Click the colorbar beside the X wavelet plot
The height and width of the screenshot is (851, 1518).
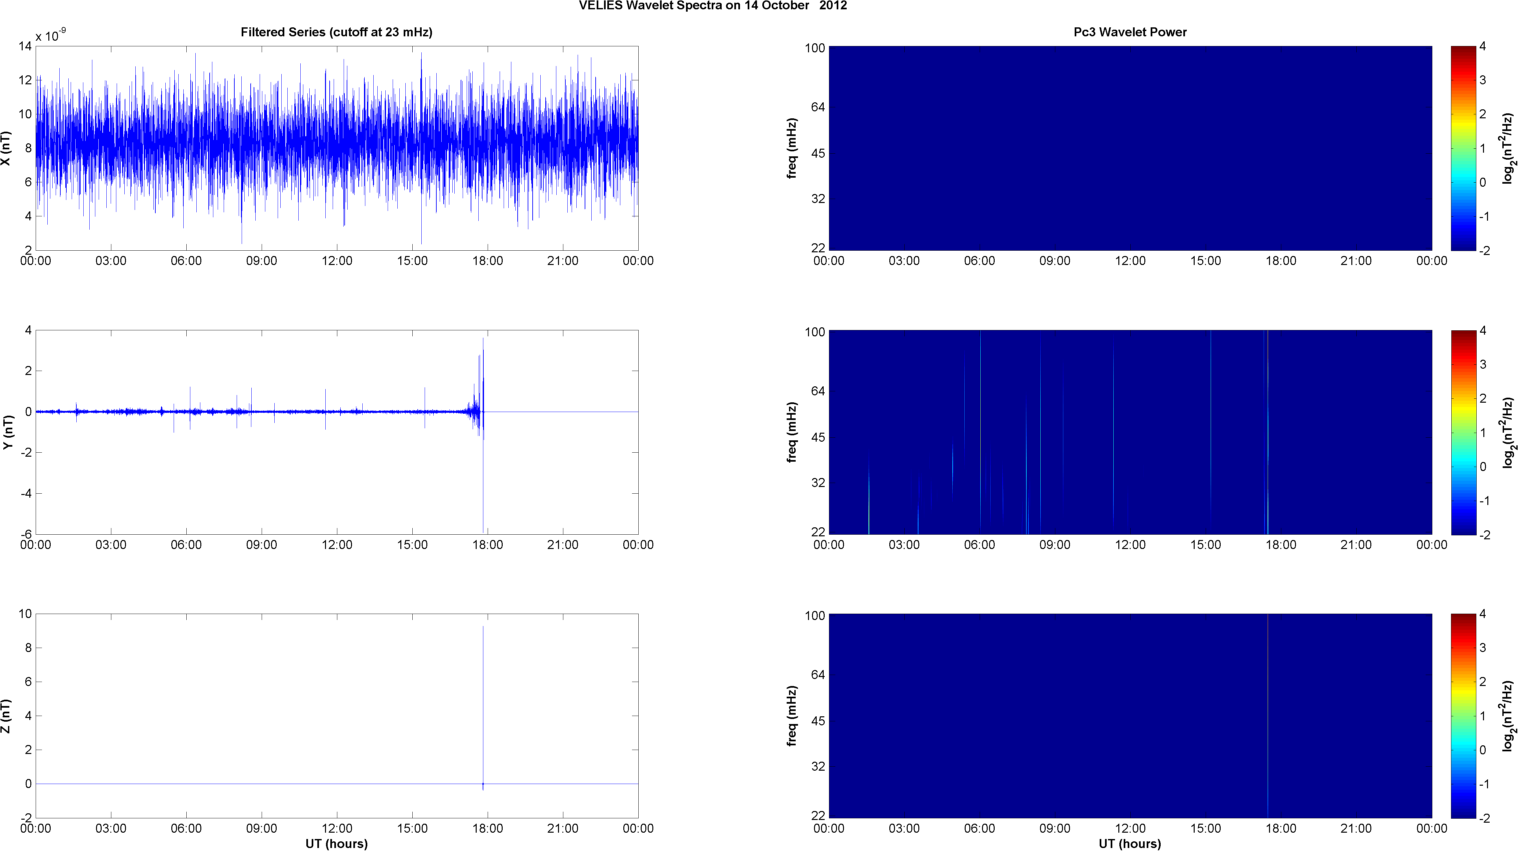1463,148
